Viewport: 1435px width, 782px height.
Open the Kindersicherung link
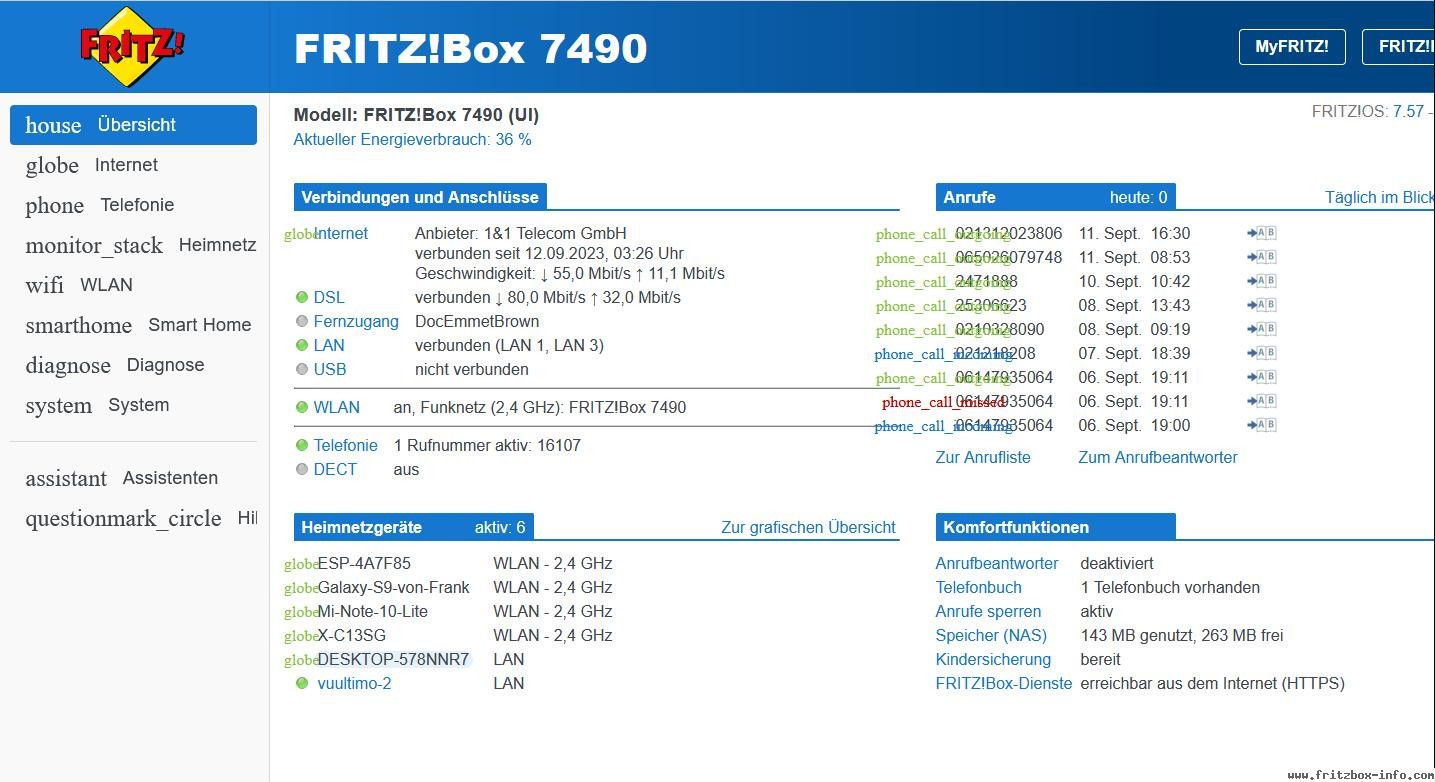993,659
